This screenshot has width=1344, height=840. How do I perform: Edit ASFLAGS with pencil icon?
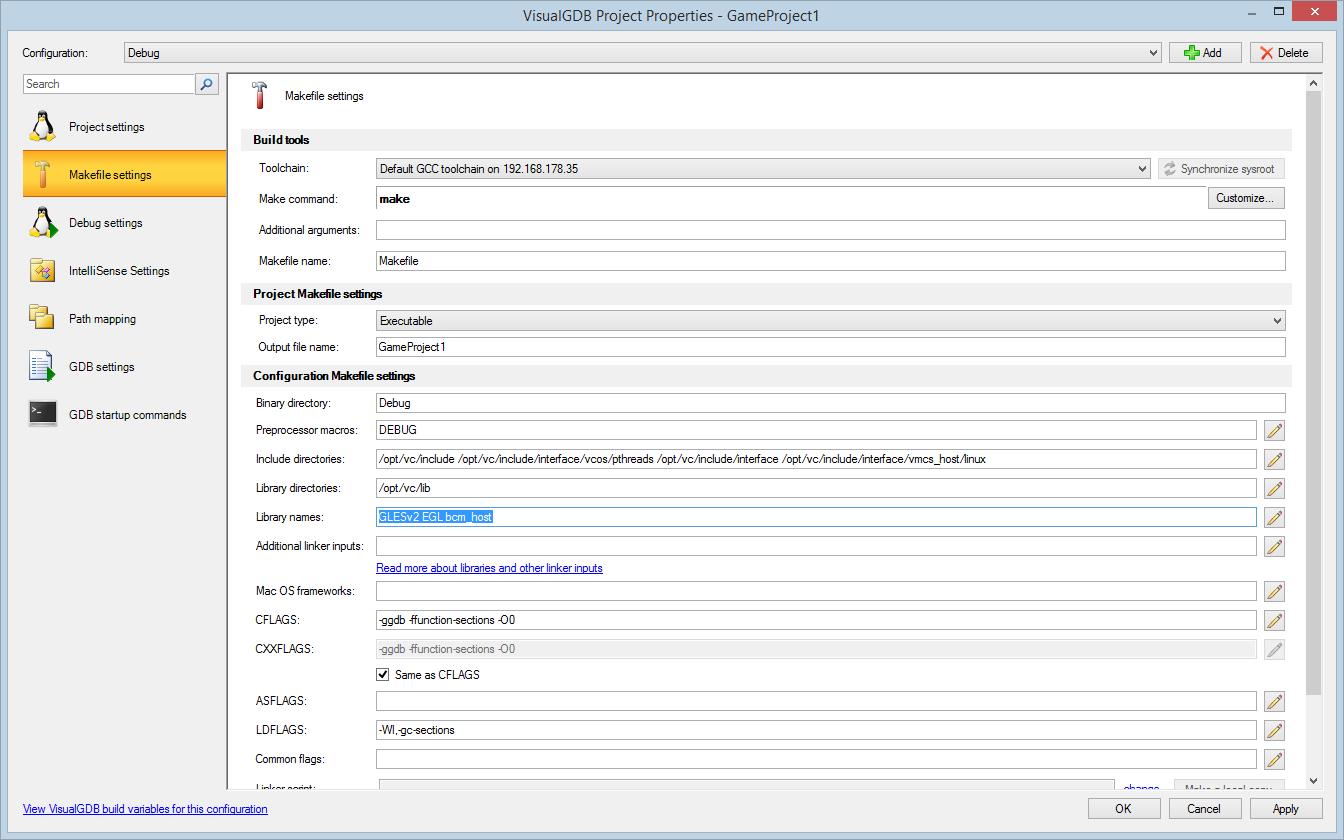(x=1274, y=701)
